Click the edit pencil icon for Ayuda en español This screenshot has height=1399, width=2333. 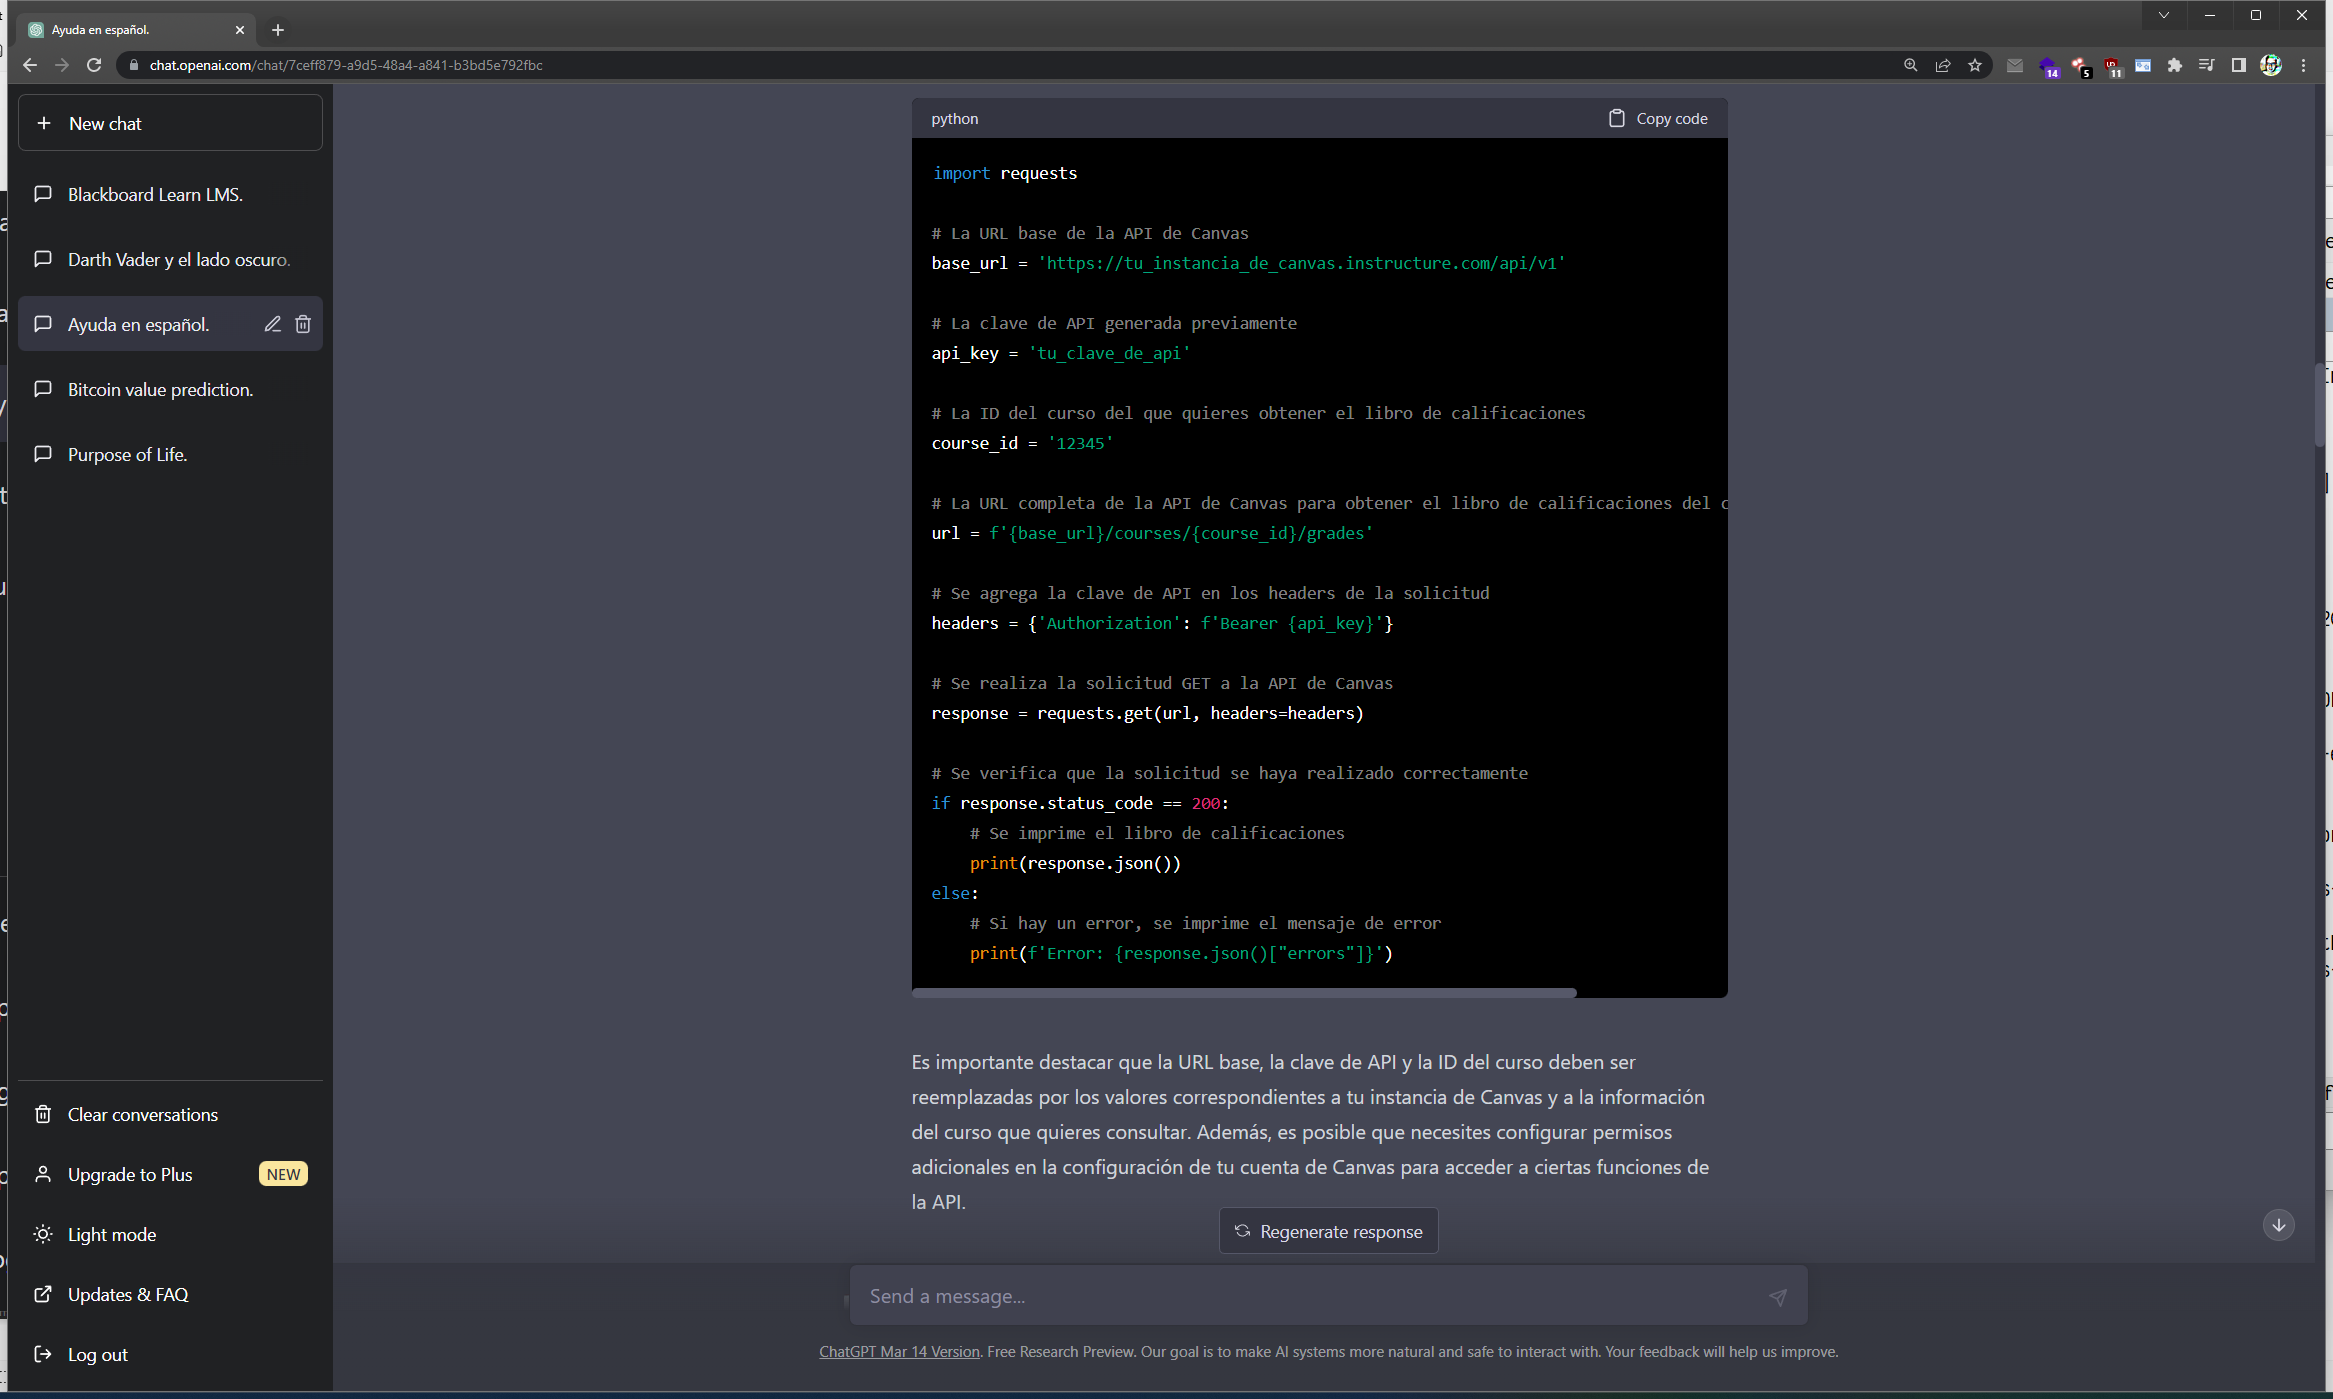pyautogui.click(x=272, y=324)
